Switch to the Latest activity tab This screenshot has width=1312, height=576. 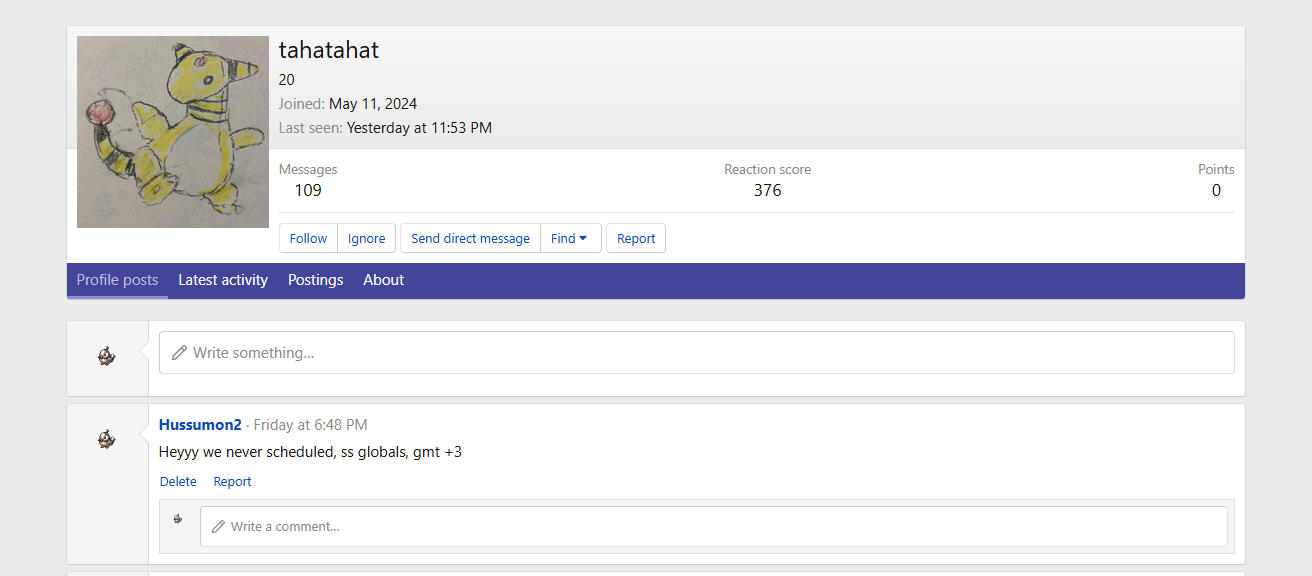[x=223, y=280]
